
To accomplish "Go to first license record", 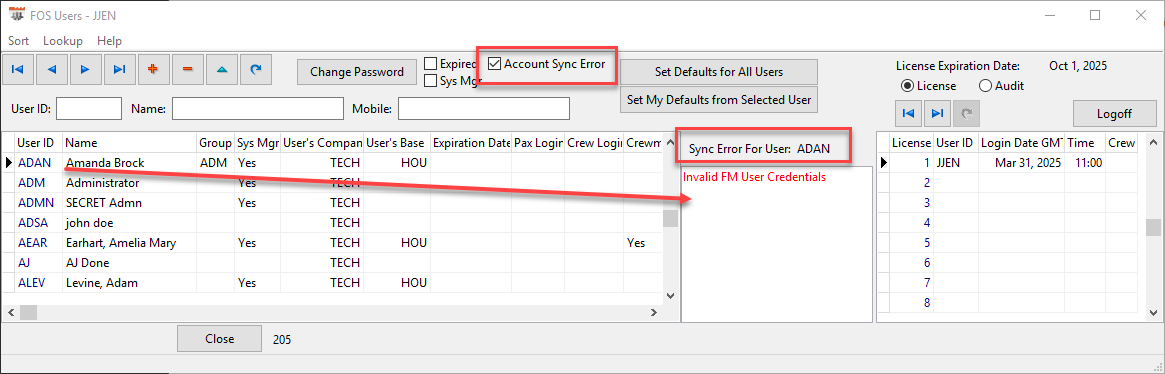I will point(908,113).
